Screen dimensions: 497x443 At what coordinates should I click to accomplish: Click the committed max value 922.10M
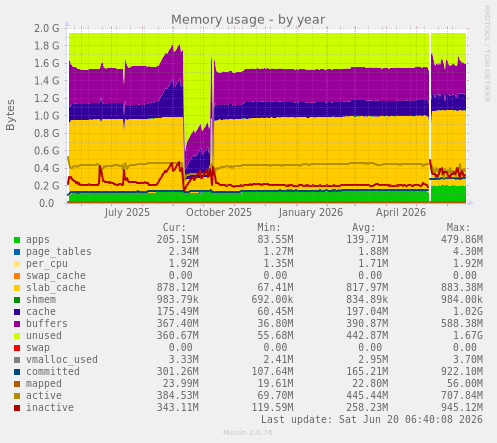(x=462, y=372)
